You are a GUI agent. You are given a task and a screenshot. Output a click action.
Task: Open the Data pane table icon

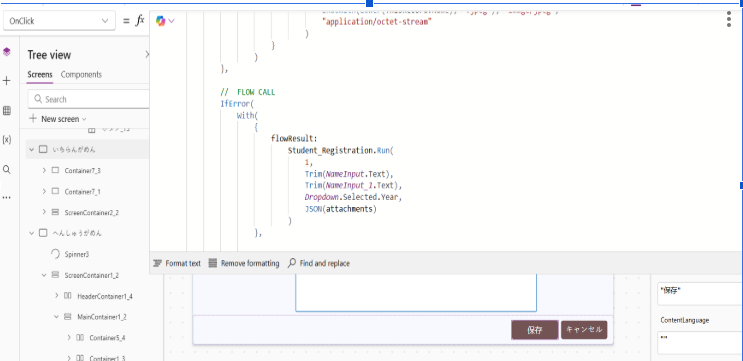pos(7,111)
